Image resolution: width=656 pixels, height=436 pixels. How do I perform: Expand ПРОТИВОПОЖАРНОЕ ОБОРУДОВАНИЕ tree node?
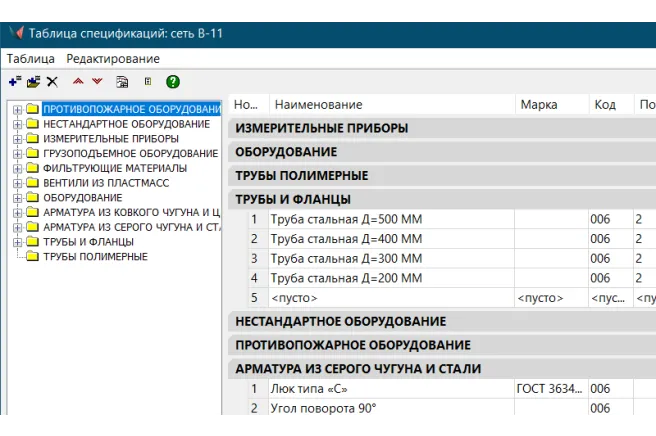tap(17, 109)
